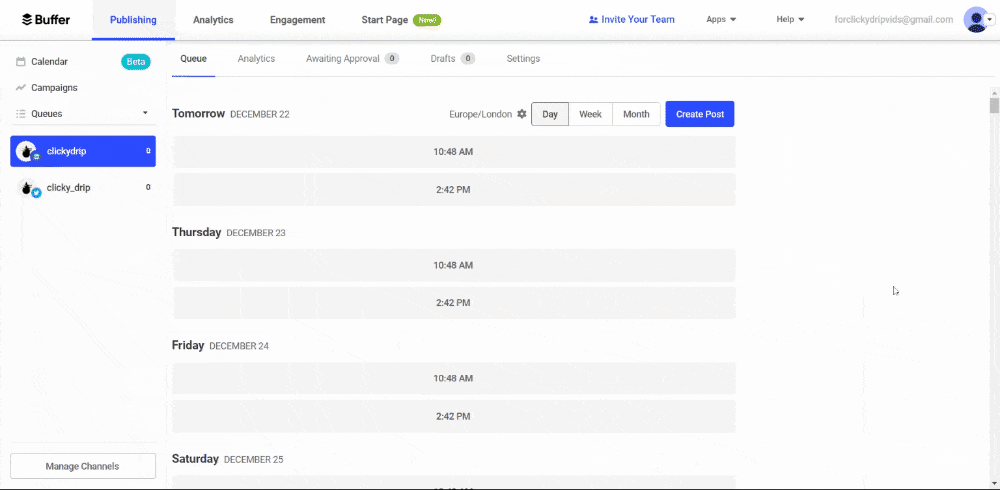Select the clickydrip channel
The height and width of the screenshot is (490, 1000).
click(x=83, y=151)
